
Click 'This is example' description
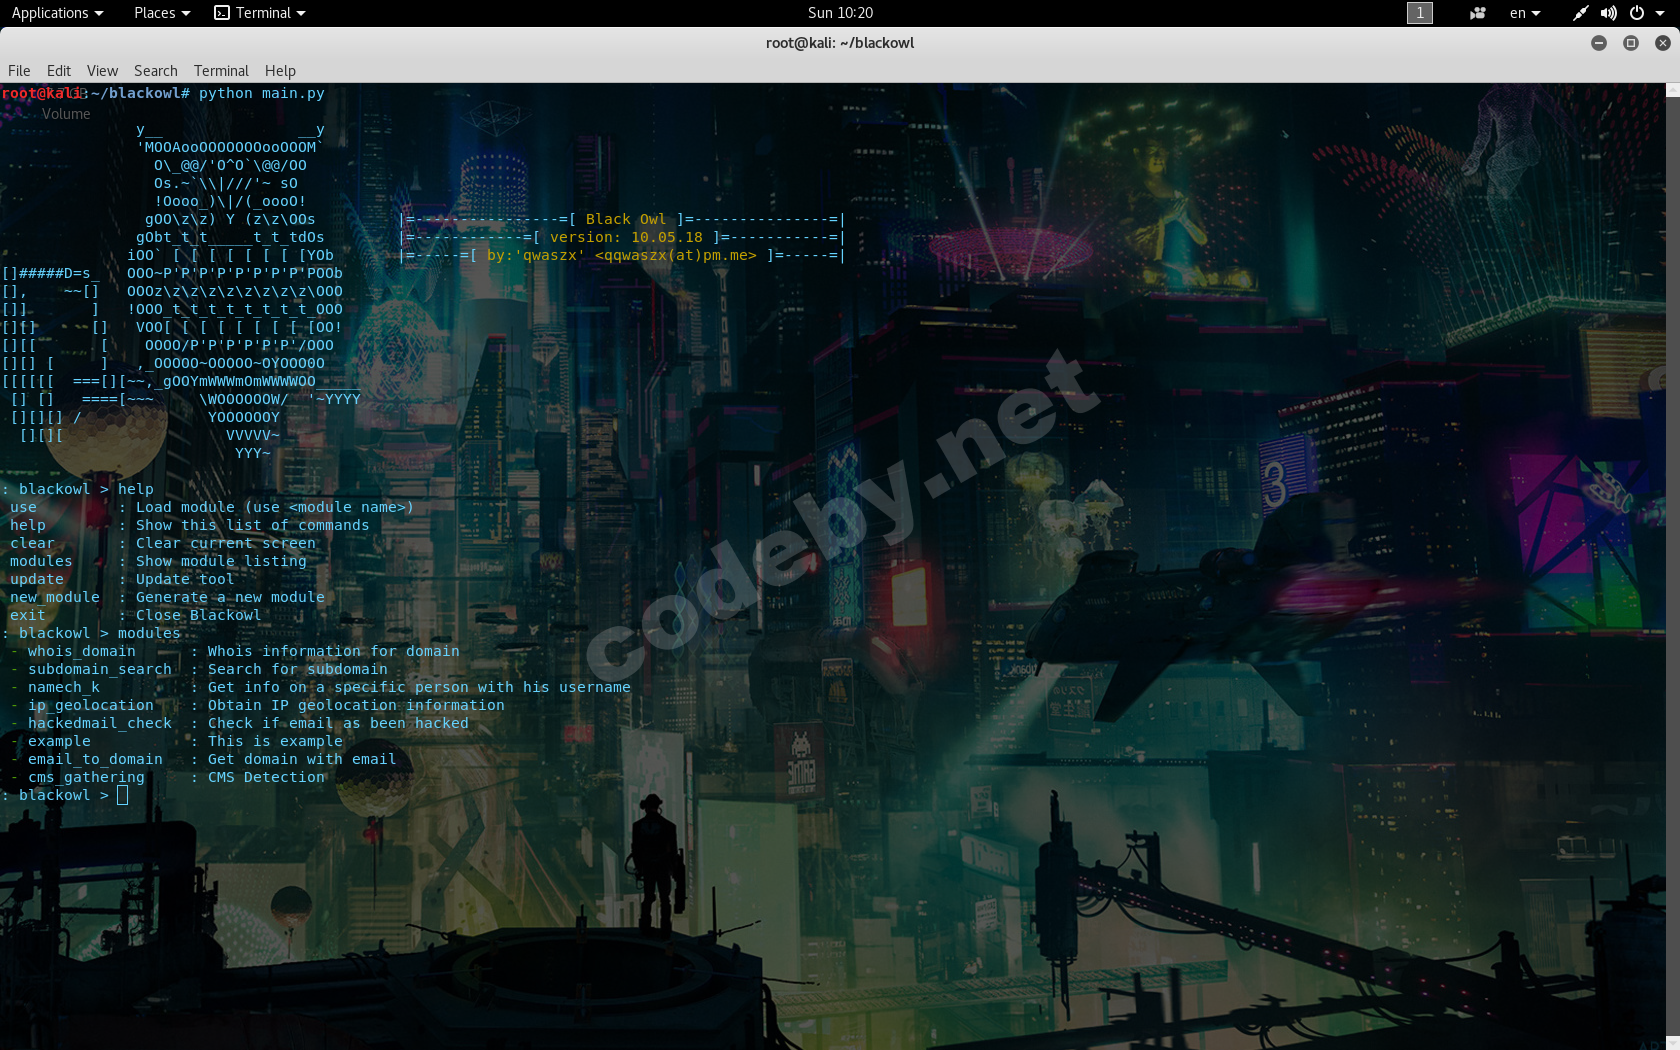[275, 741]
